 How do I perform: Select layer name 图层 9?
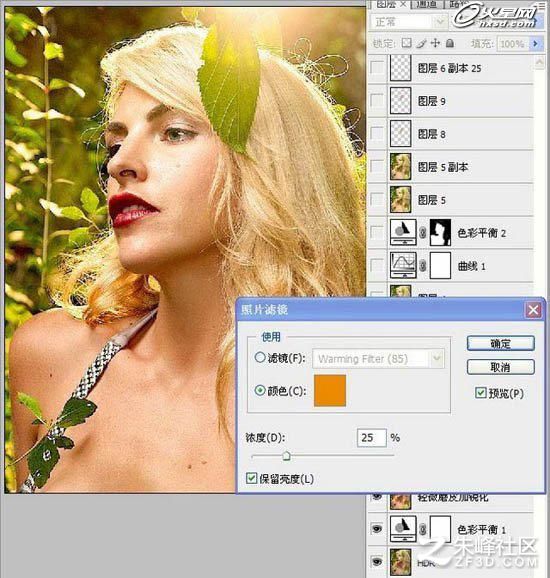(x=431, y=101)
